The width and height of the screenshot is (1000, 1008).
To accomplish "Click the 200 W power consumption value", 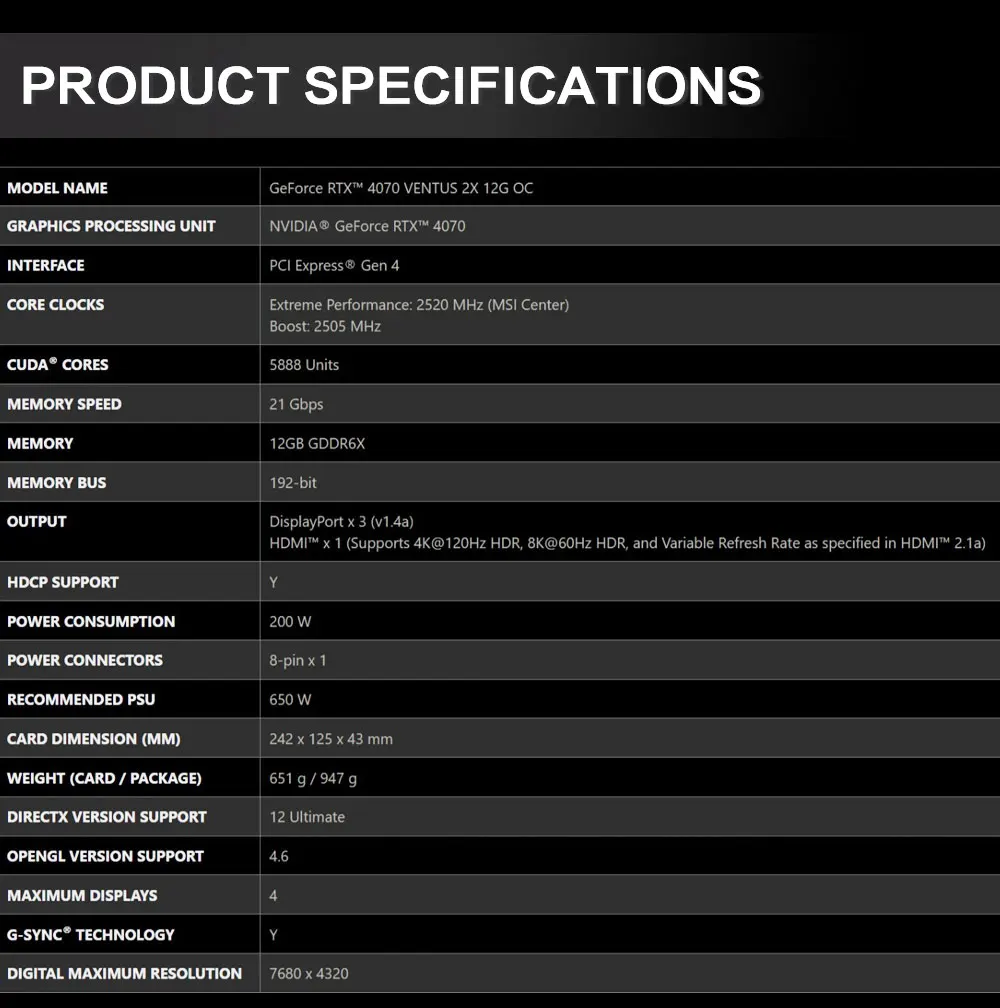I will 290,622.
